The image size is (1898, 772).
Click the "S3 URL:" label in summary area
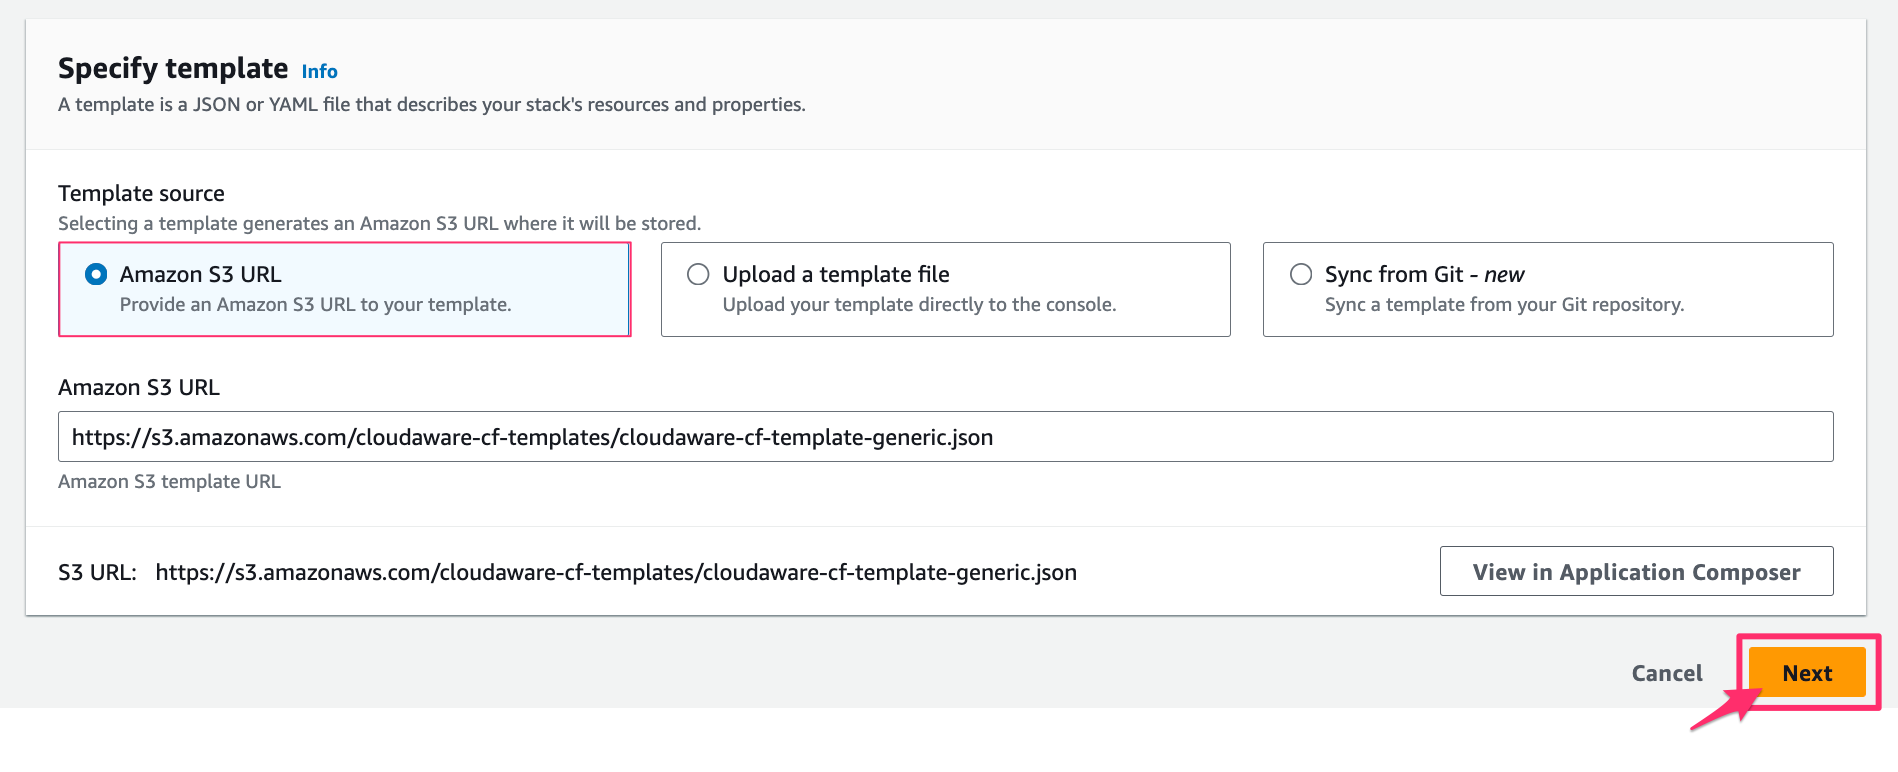click(94, 572)
